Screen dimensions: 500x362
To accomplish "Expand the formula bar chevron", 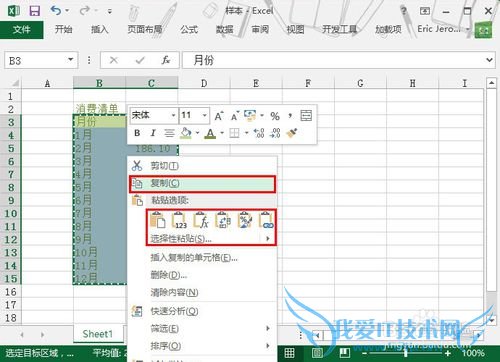I will 489,60.
